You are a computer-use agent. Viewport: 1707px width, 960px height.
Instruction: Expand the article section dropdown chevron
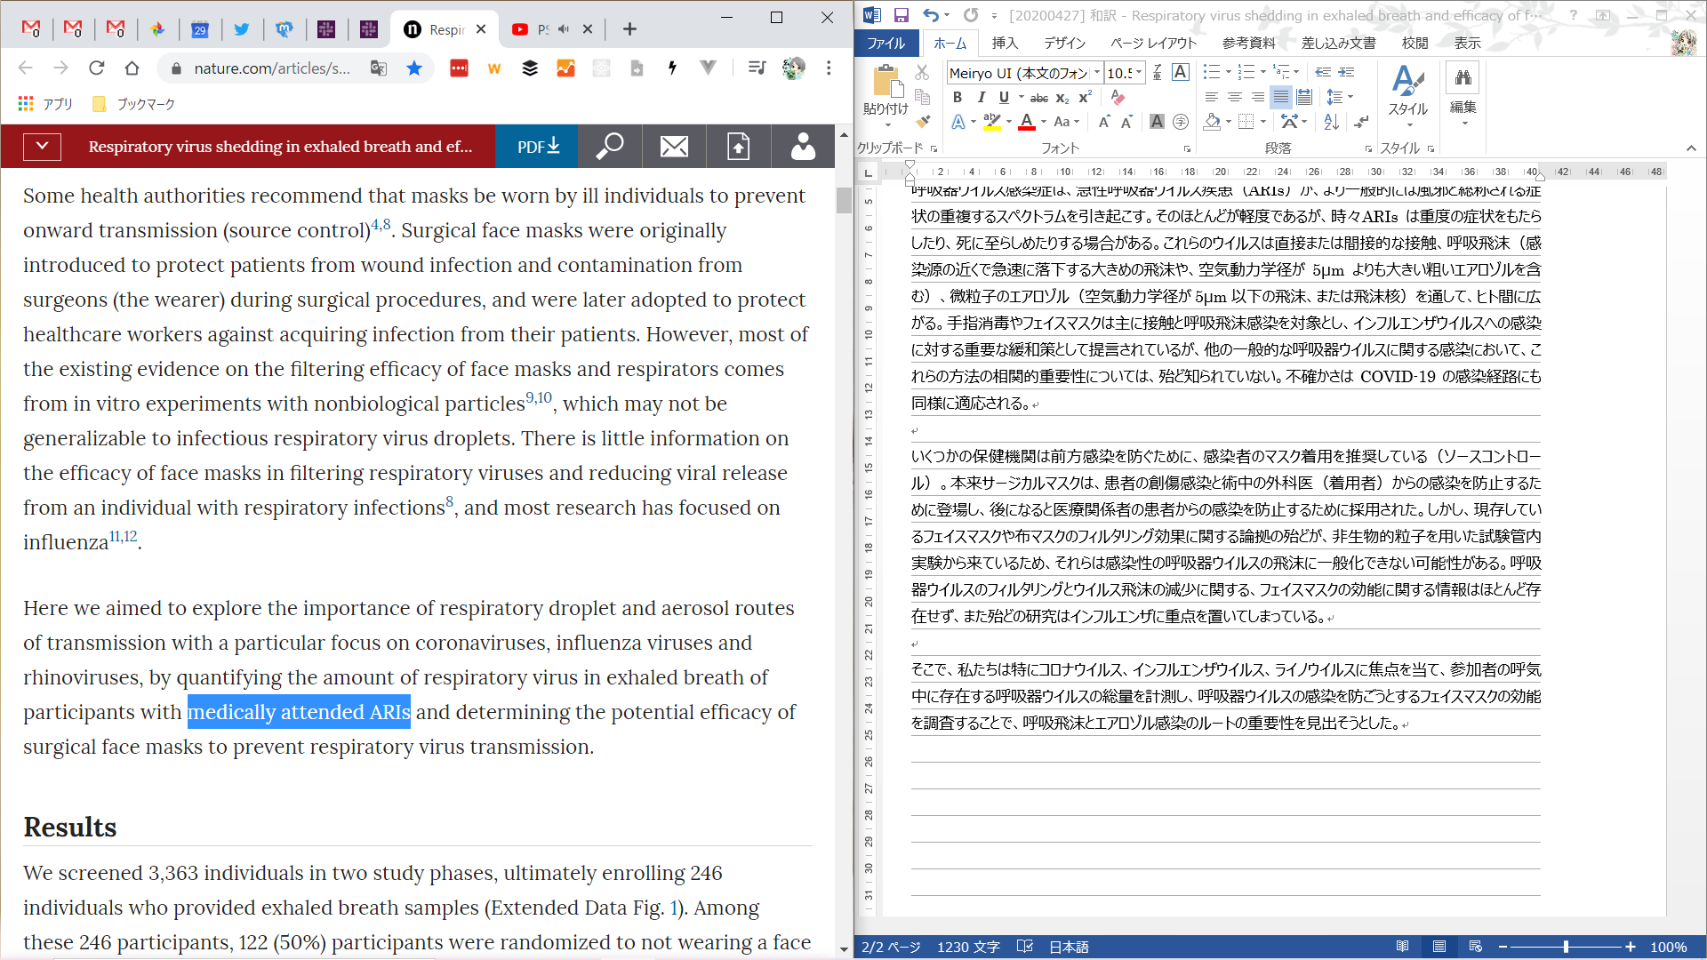[x=42, y=147]
